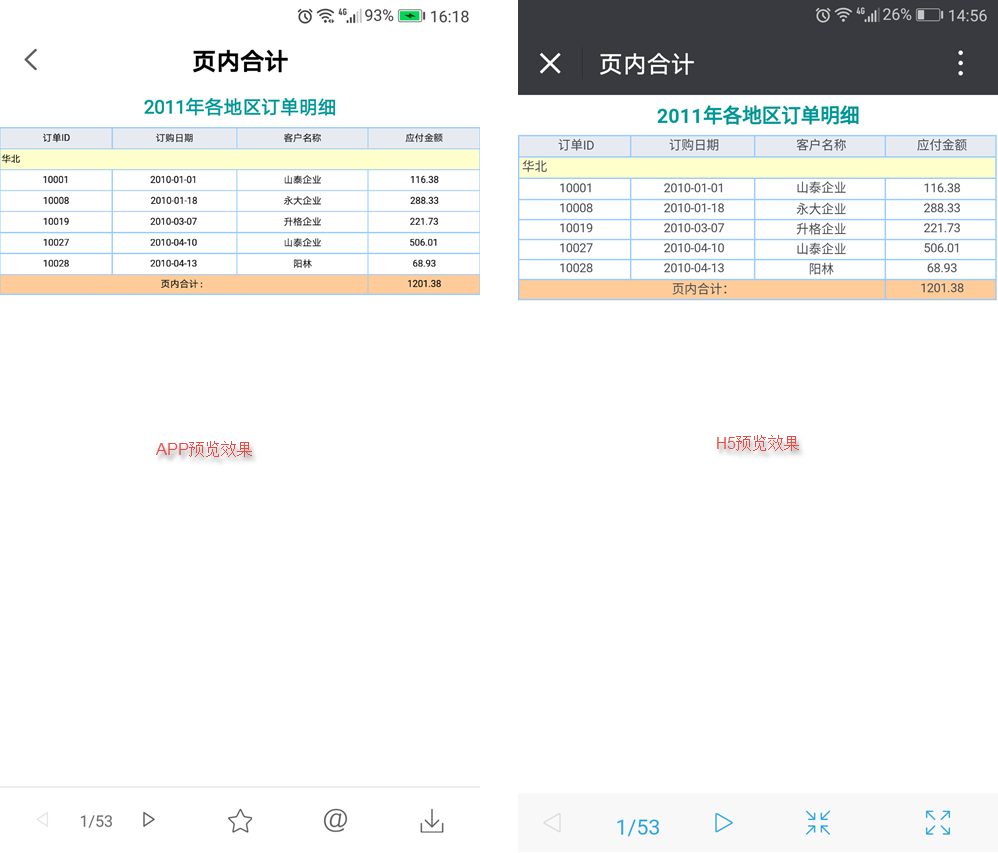The image size is (998, 853).
Task: Go to previous page in APP preview
Action: coord(43,820)
